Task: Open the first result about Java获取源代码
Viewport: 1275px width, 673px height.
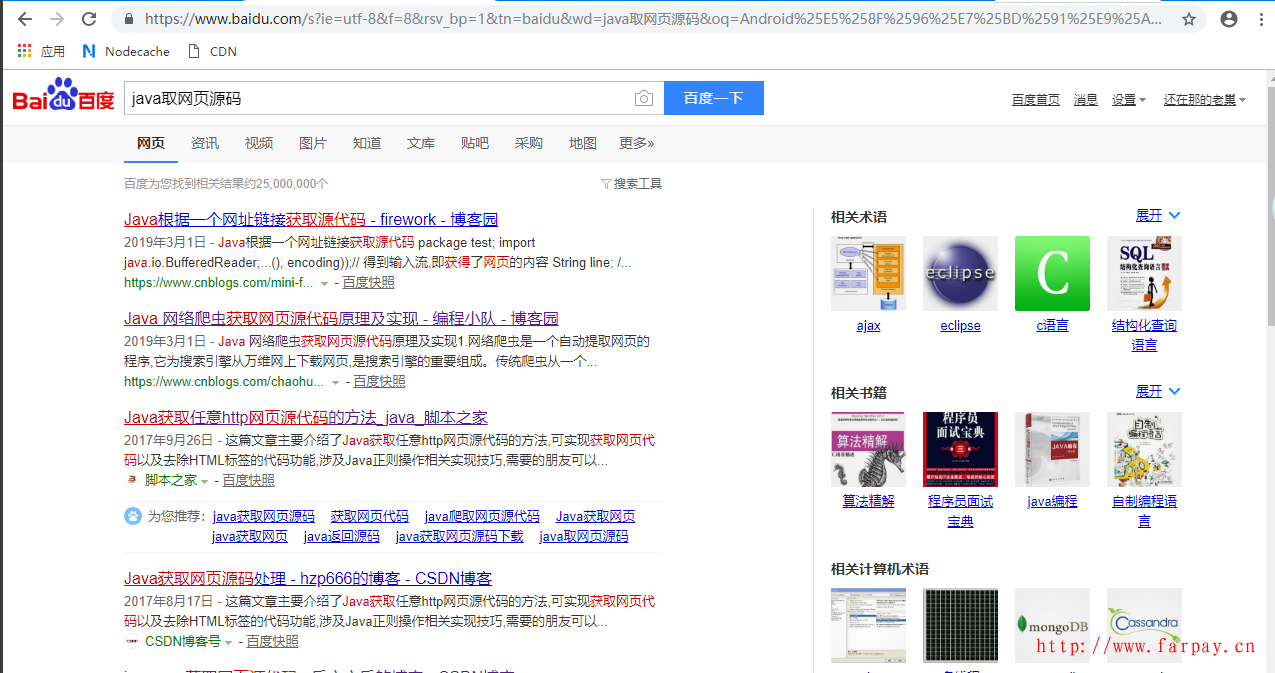Action: point(310,219)
